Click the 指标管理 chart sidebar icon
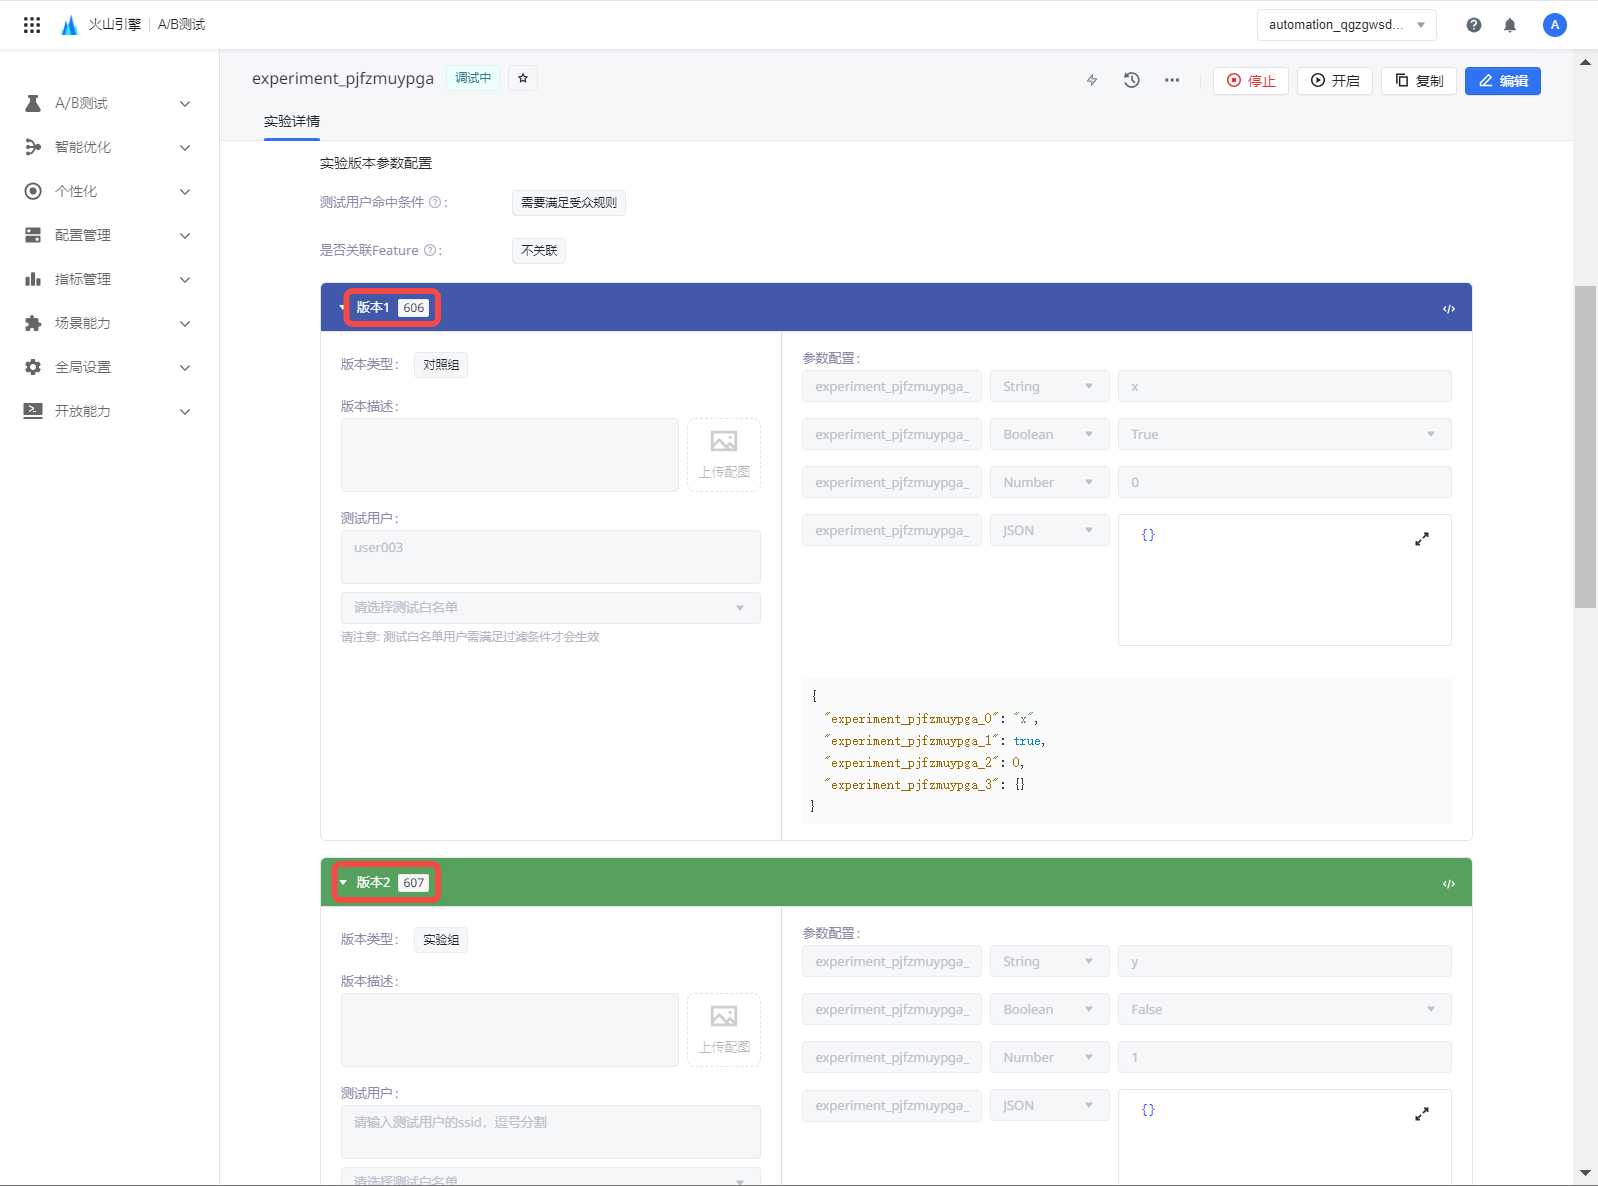1598x1186 pixels. pyautogui.click(x=33, y=279)
